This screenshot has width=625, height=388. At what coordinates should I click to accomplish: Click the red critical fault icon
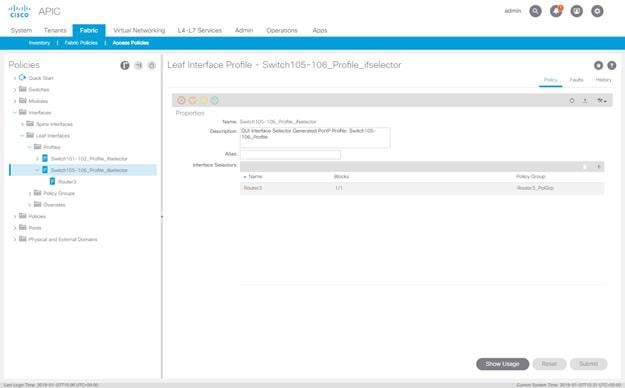tap(181, 100)
